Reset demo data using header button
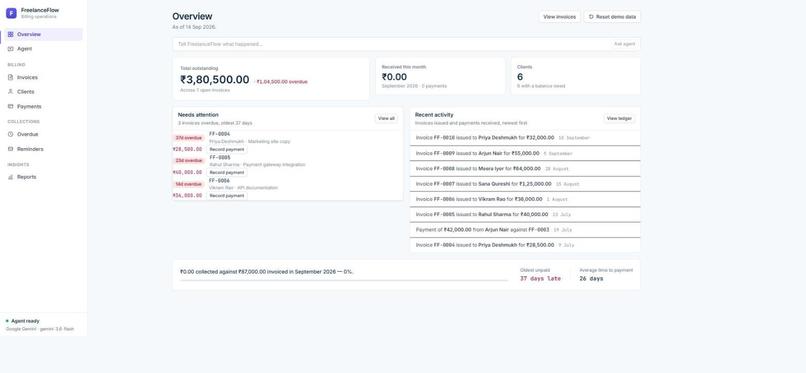Image resolution: width=806 pixels, height=373 pixels. pos(612,17)
